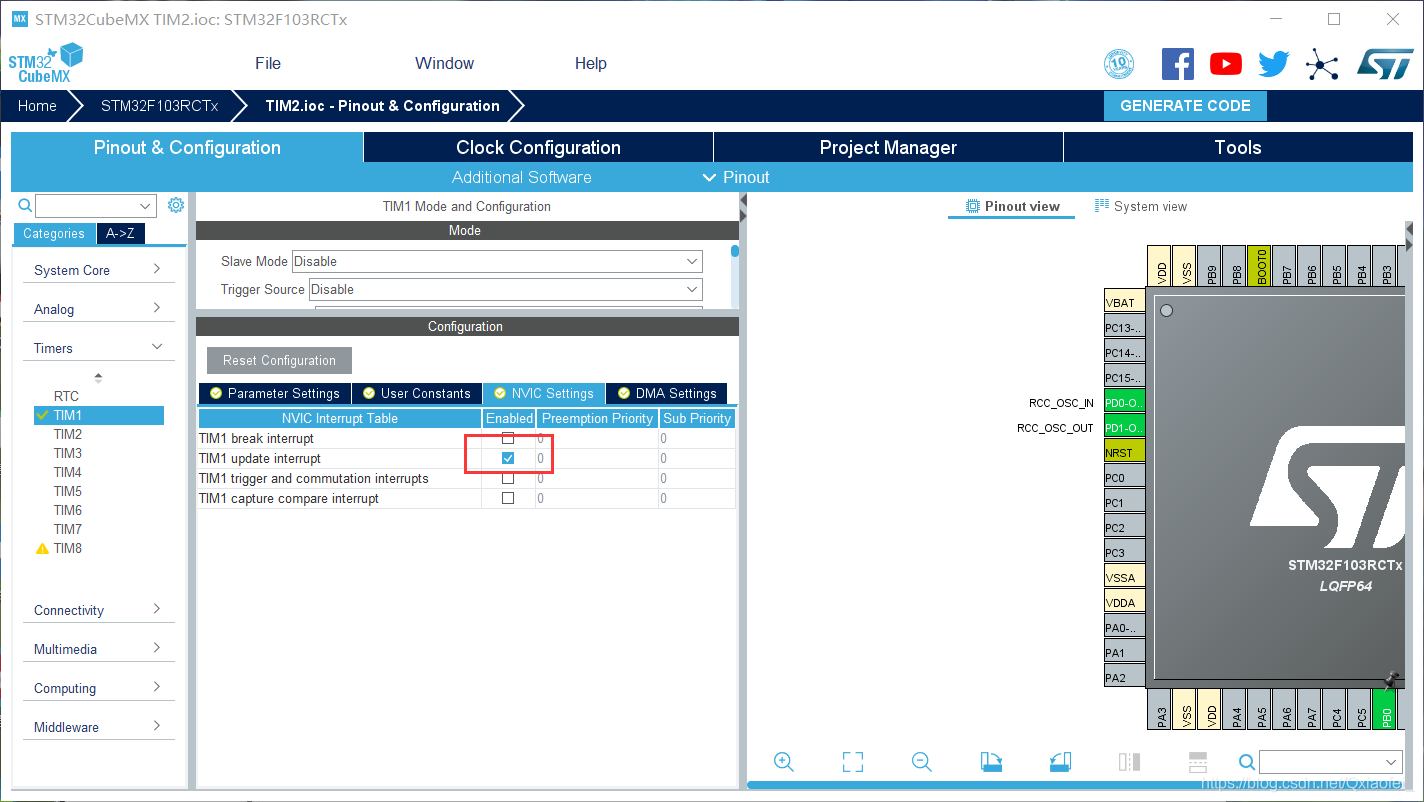
Task: Disable TIM1 update interrupt checkbox
Action: pos(508,458)
